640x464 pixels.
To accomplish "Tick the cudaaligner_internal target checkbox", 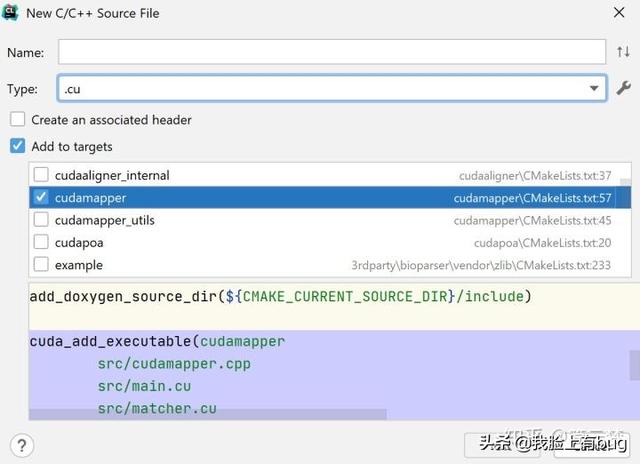I will coord(41,176).
